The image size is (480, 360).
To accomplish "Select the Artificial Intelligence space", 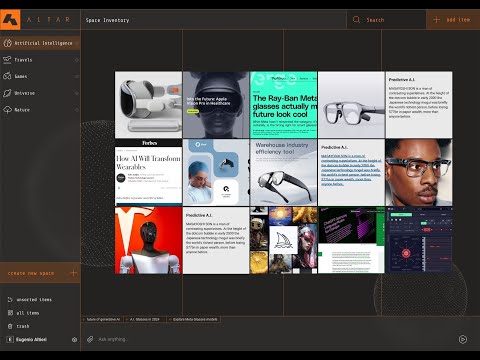I will click(40, 43).
